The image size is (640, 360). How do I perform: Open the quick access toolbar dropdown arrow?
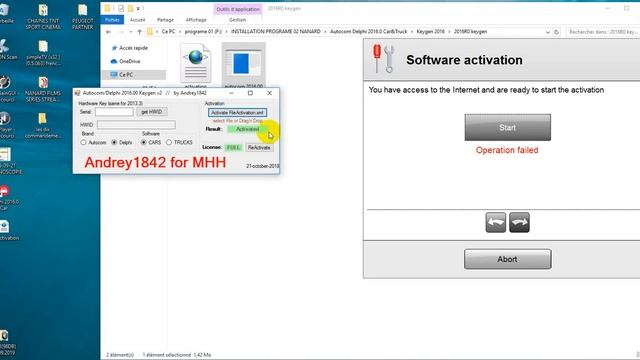[x=139, y=8]
